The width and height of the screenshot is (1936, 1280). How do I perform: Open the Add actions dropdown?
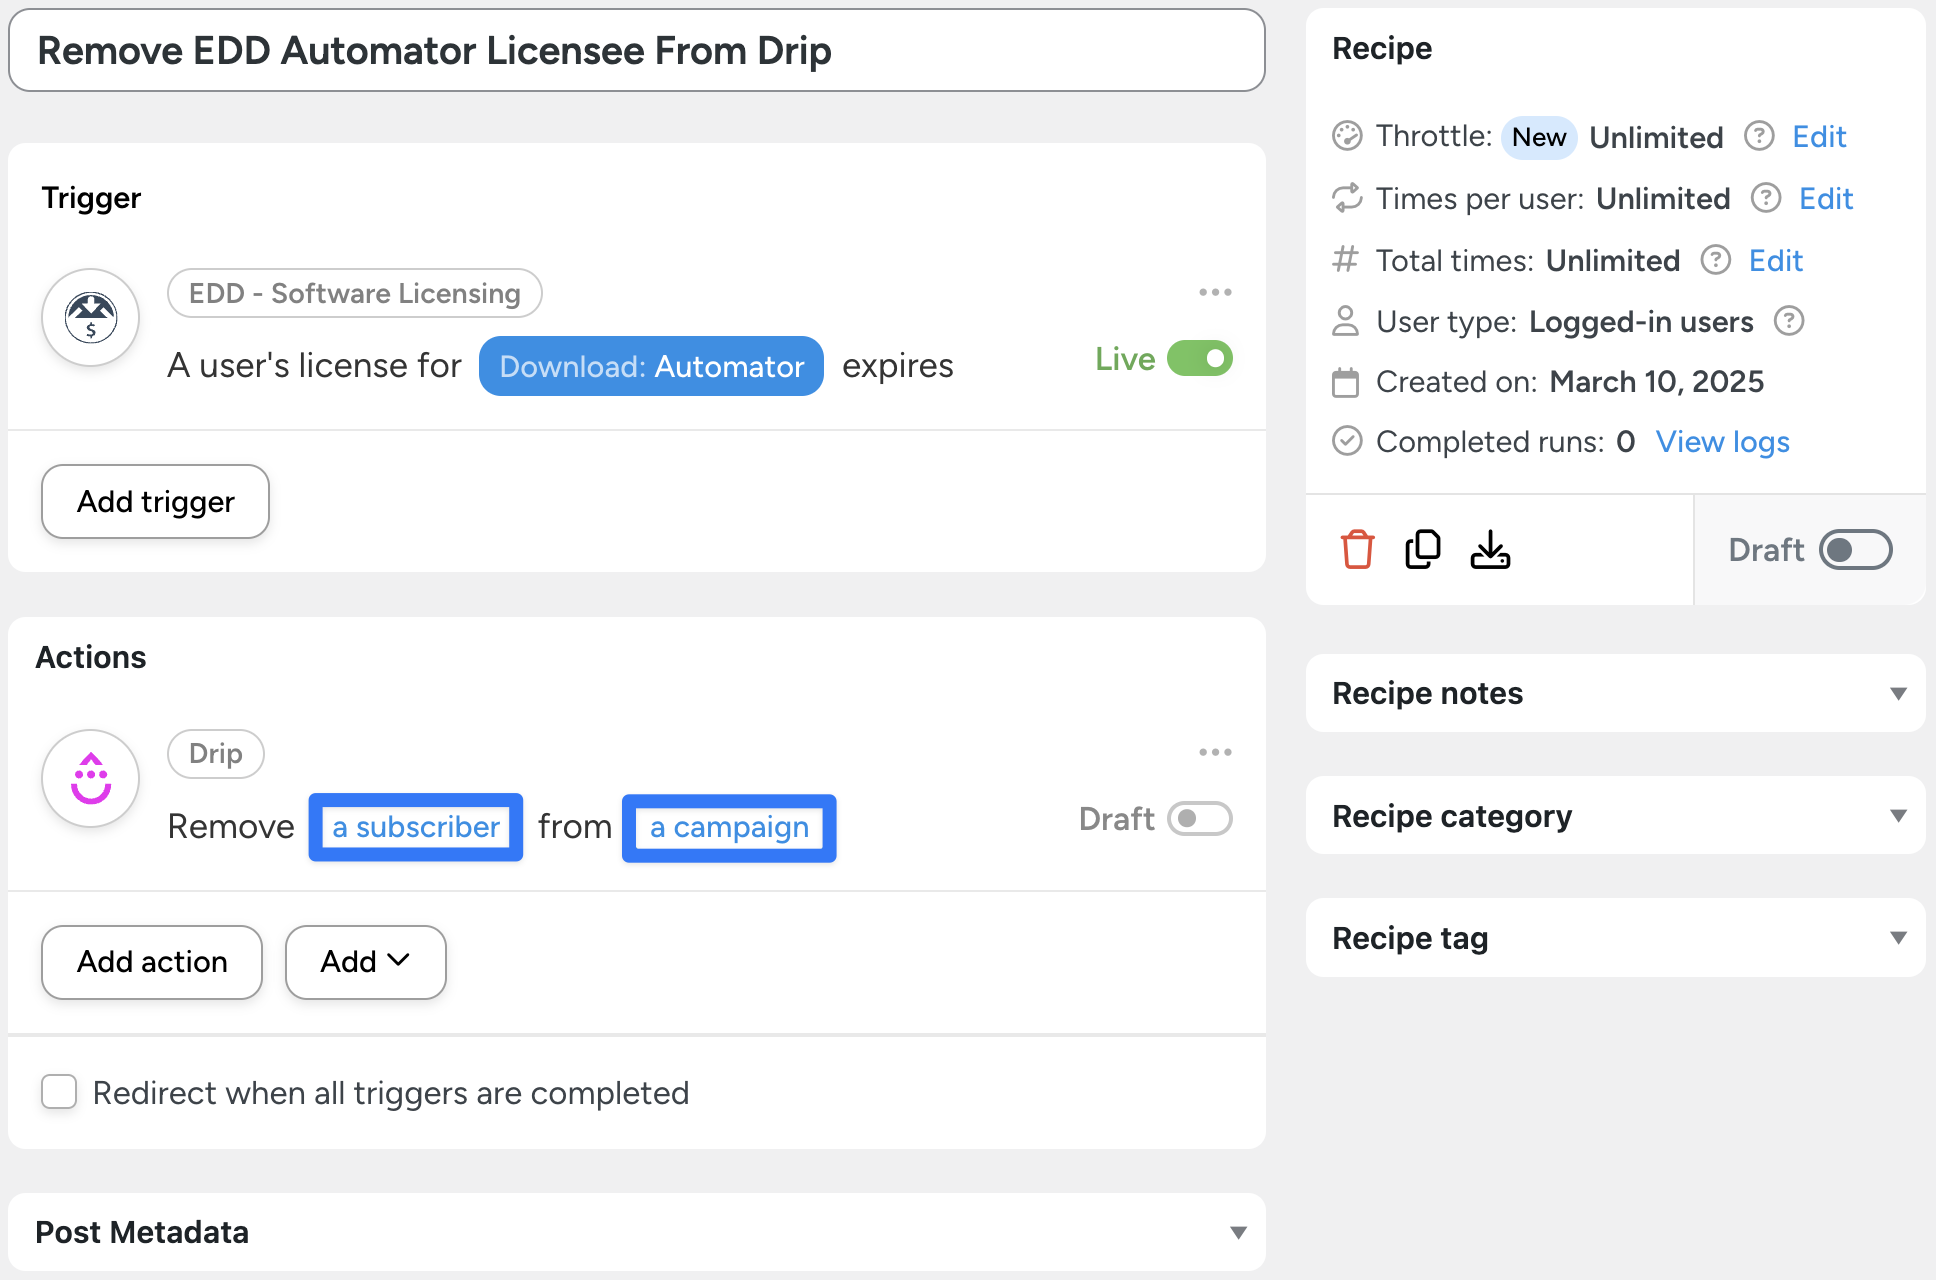365,962
